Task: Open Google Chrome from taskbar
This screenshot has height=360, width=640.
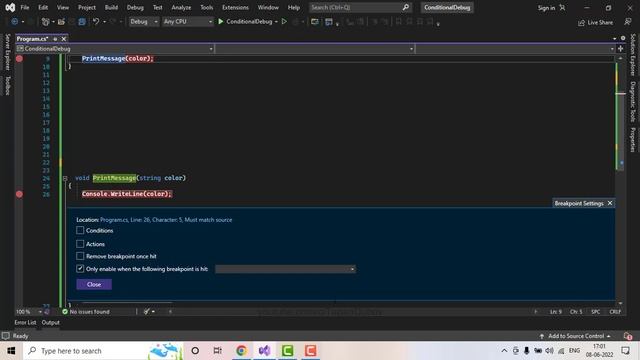Action: click(x=241, y=351)
